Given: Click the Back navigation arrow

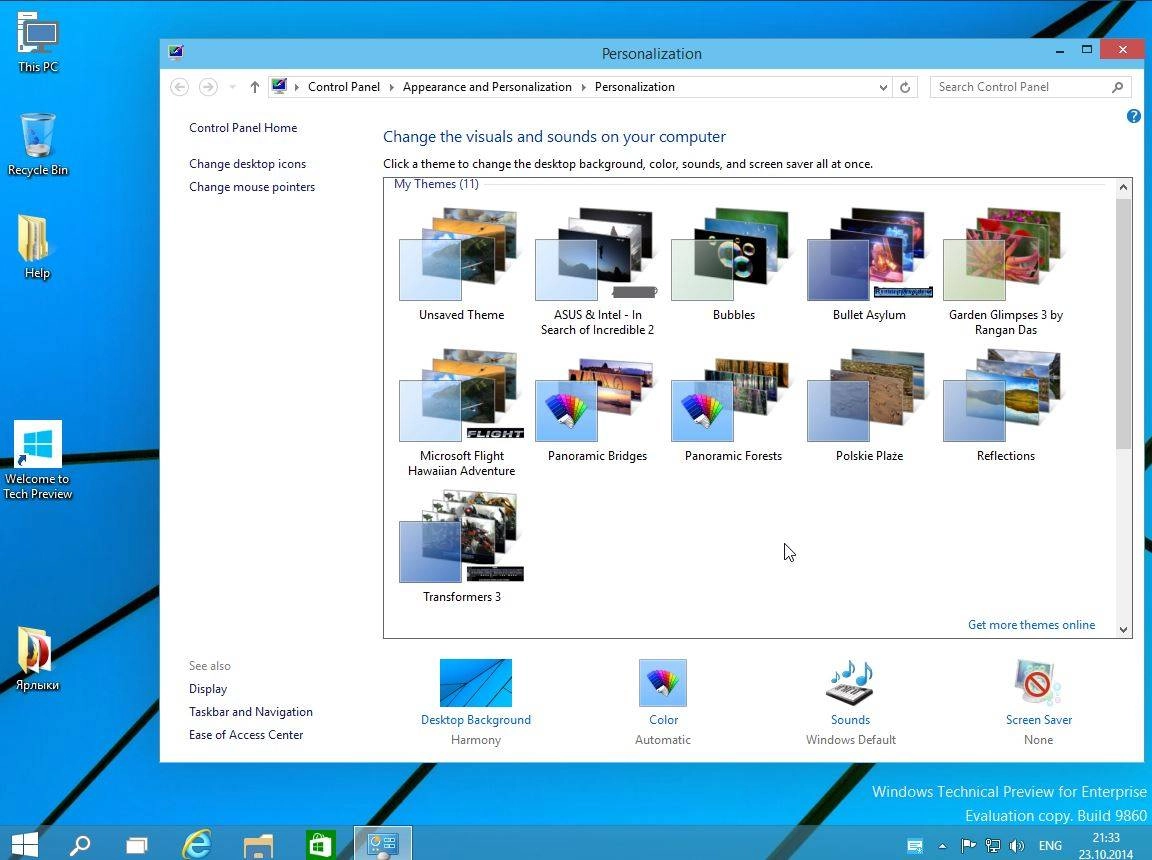Looking at the screenshot, I should pos(179,87).
